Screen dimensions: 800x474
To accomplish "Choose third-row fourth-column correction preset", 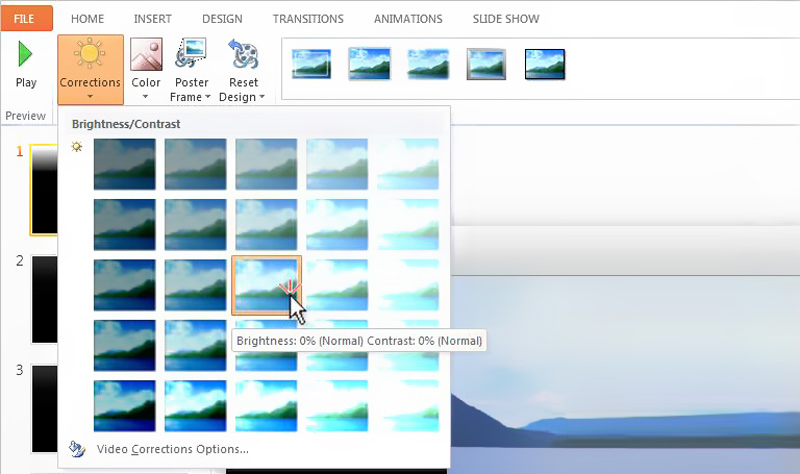I will coord(337,285).
